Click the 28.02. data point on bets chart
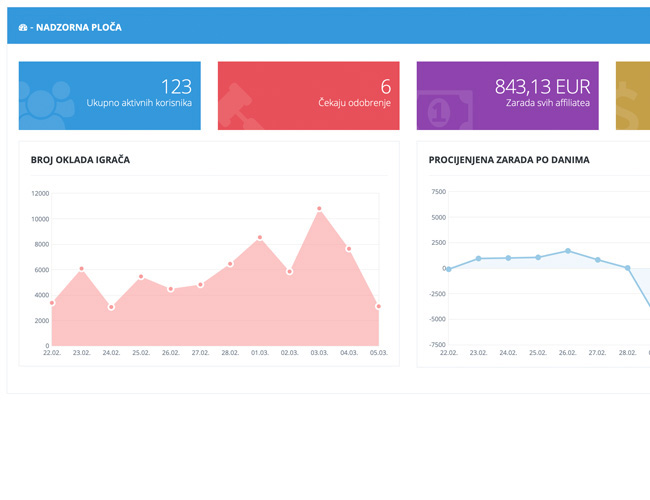Screen dimensions: 650x500 click(230, 264)
